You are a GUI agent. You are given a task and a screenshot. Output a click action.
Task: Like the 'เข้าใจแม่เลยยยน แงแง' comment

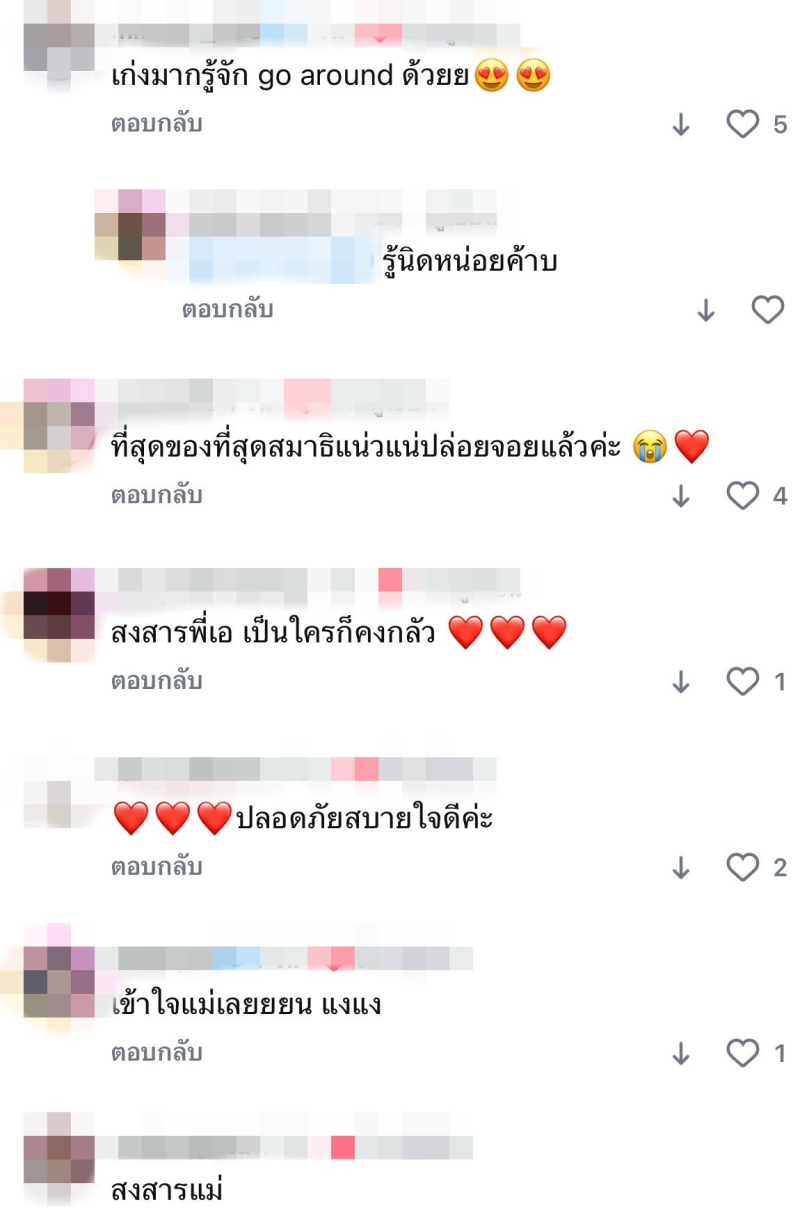click(742, 1053)
